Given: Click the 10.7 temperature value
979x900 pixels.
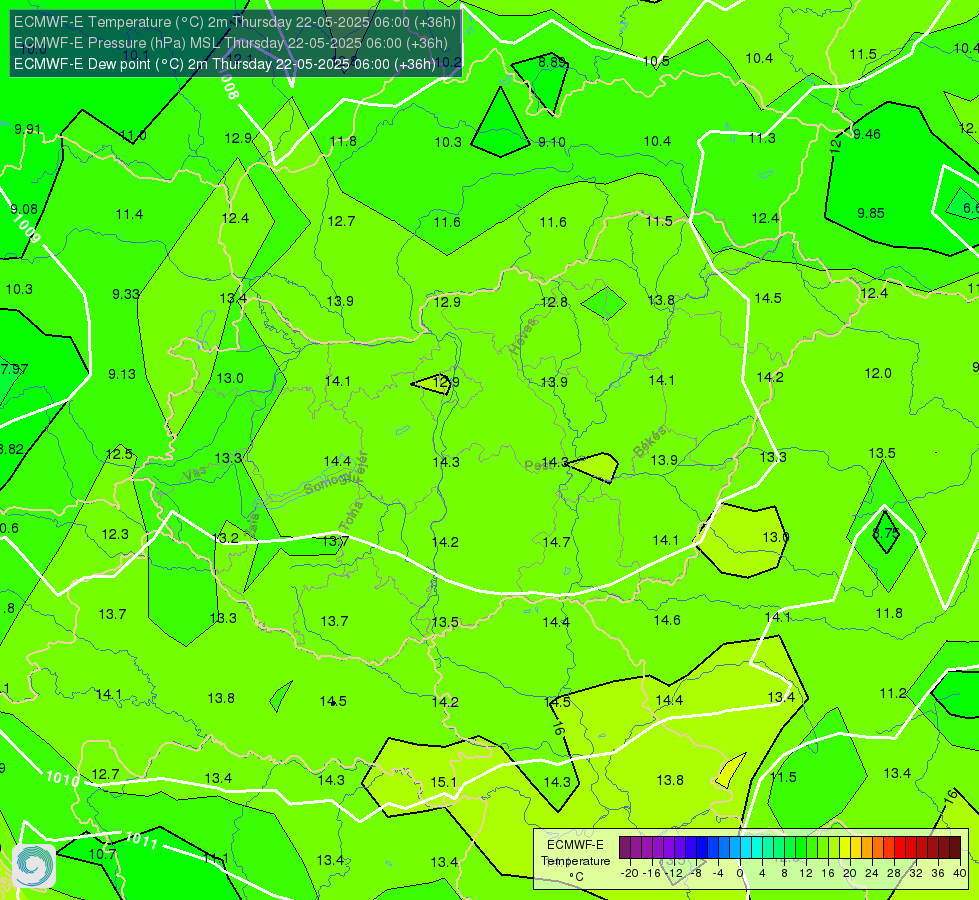Looking at the screenshot, I should coord(102,854).
